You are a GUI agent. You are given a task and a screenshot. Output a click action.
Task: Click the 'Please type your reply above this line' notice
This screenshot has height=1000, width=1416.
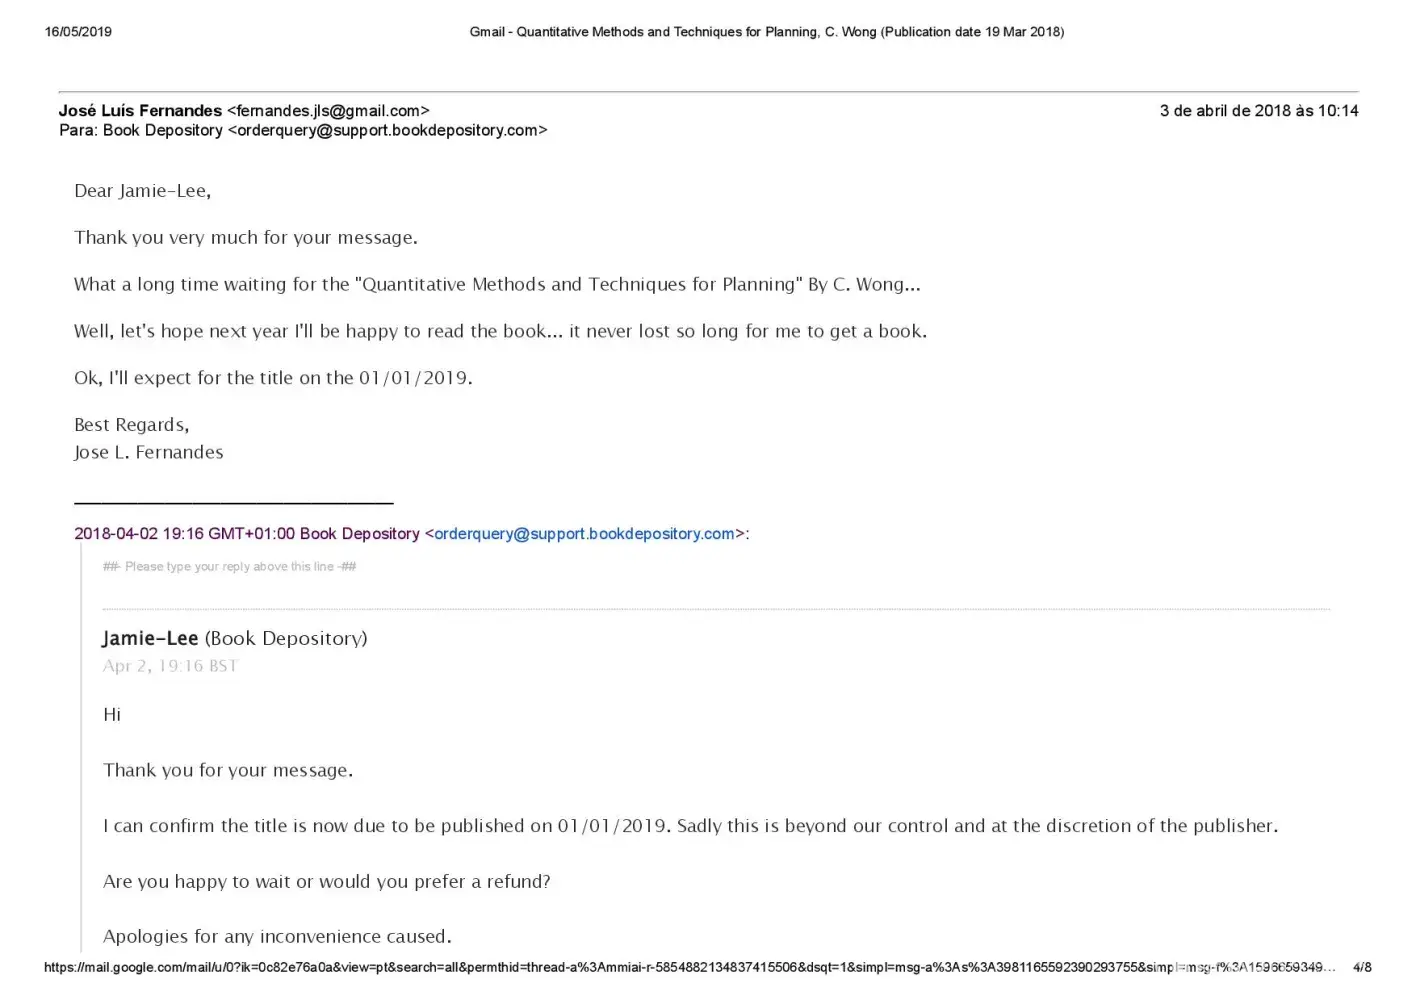(x=229, y=567)
